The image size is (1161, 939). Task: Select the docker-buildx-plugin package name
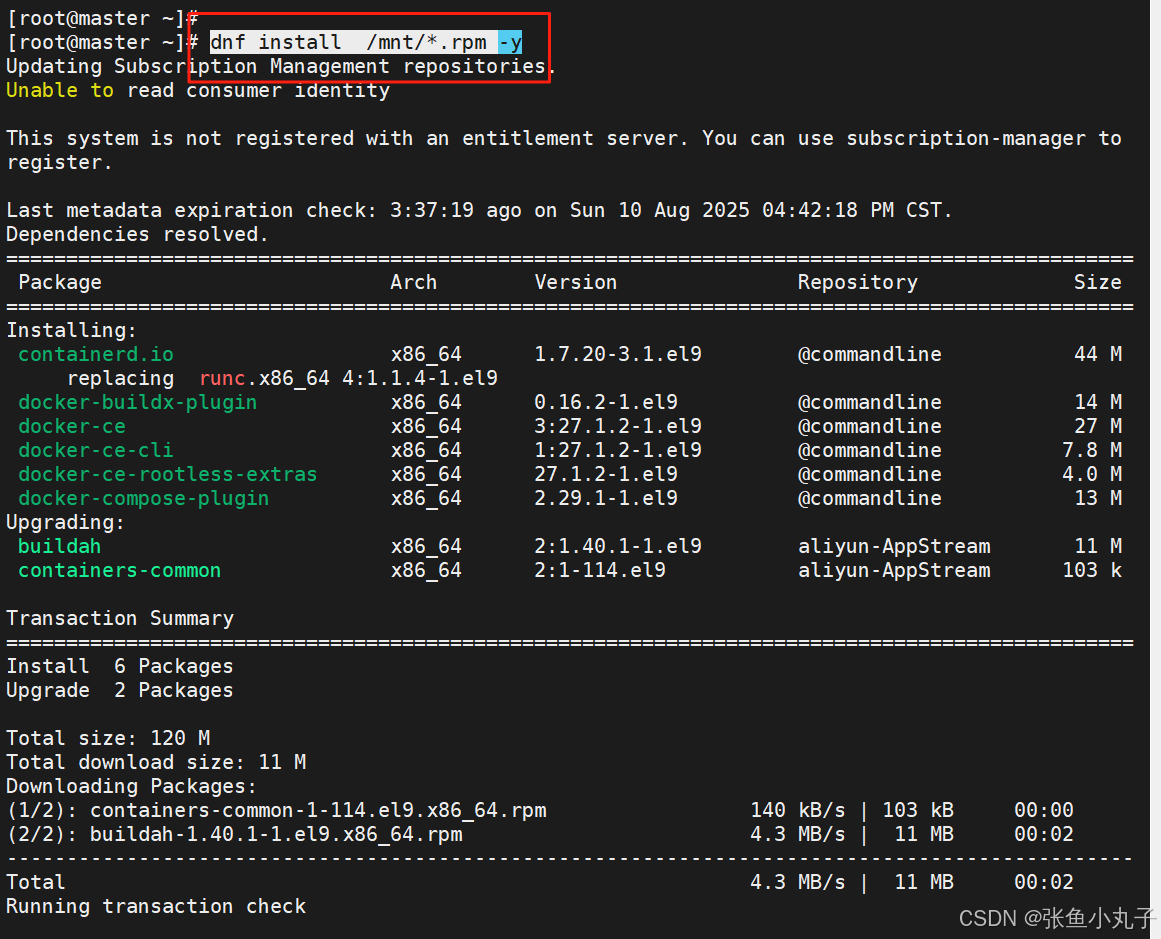tap(138, 402)
